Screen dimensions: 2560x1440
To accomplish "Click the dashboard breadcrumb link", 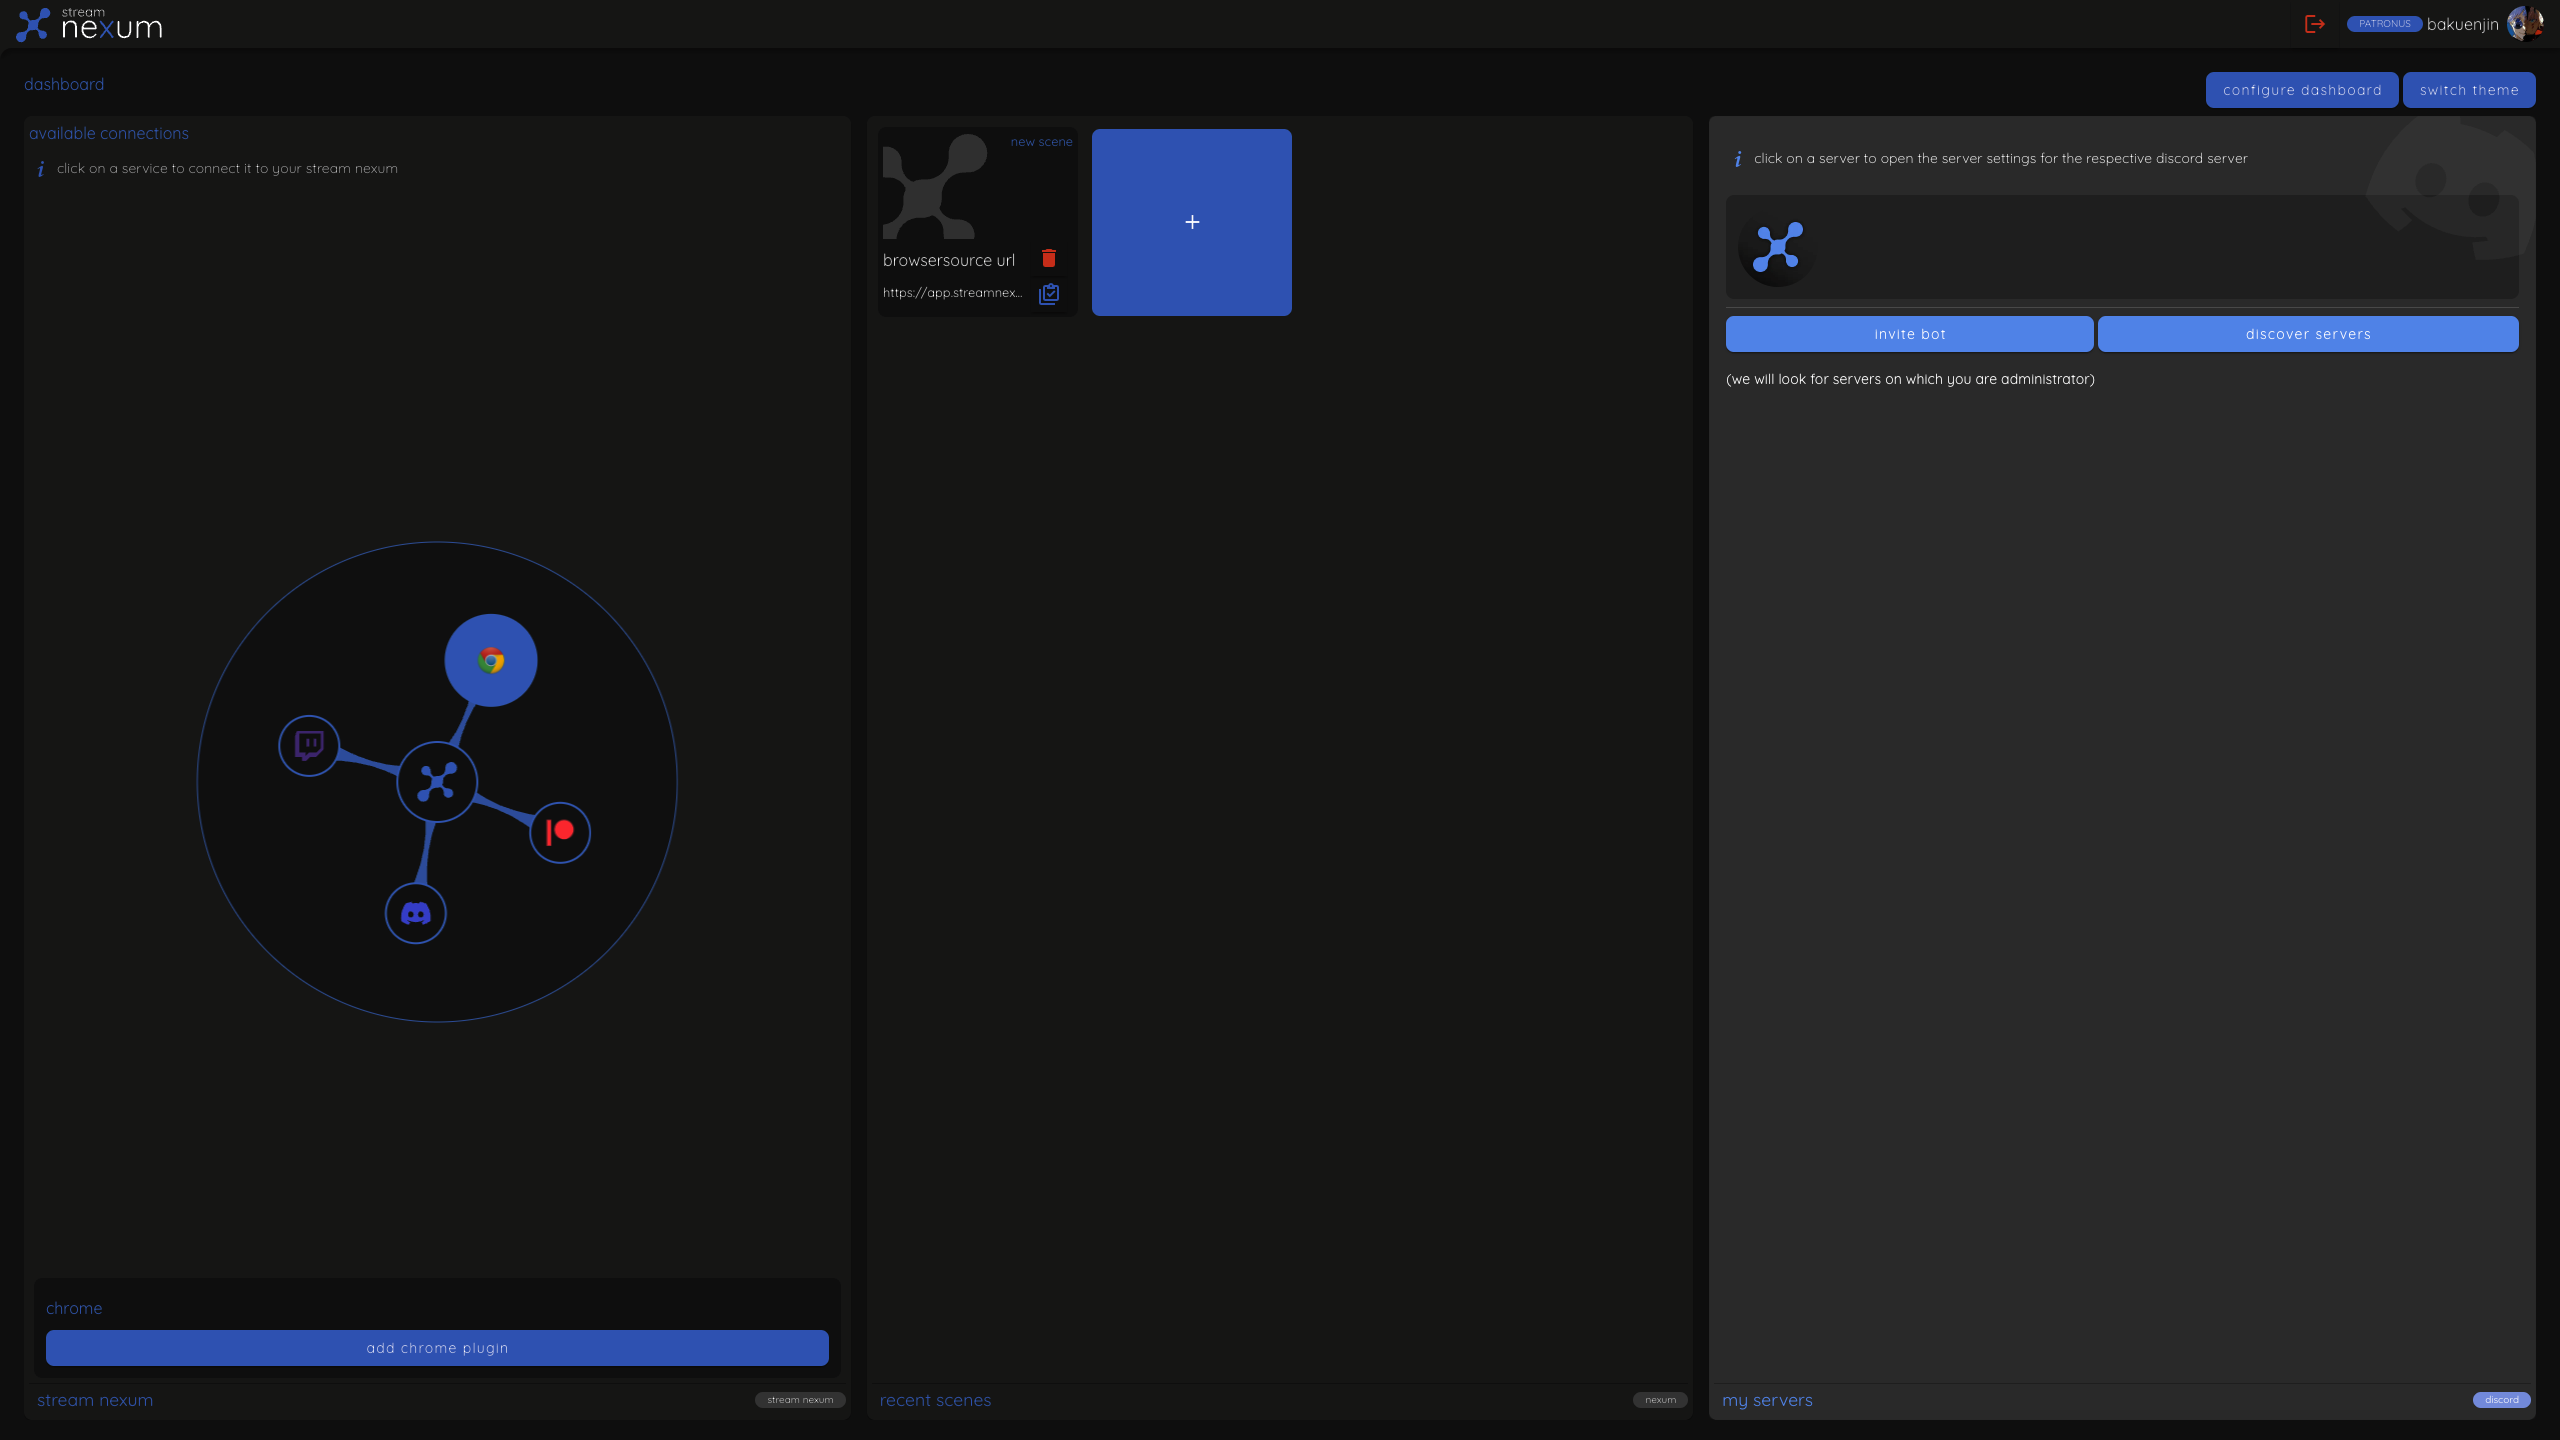I will [x=64, y=84].
